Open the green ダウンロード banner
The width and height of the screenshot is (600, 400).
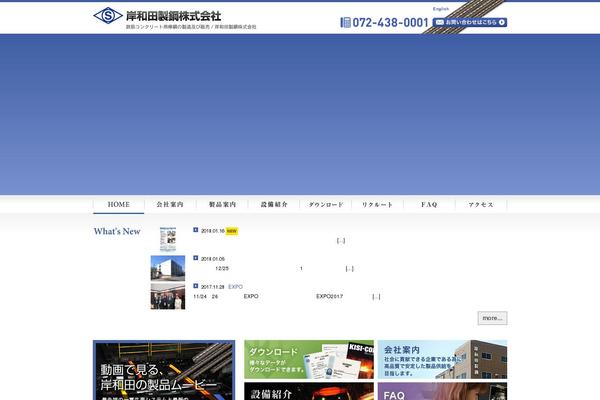point(309,359)
